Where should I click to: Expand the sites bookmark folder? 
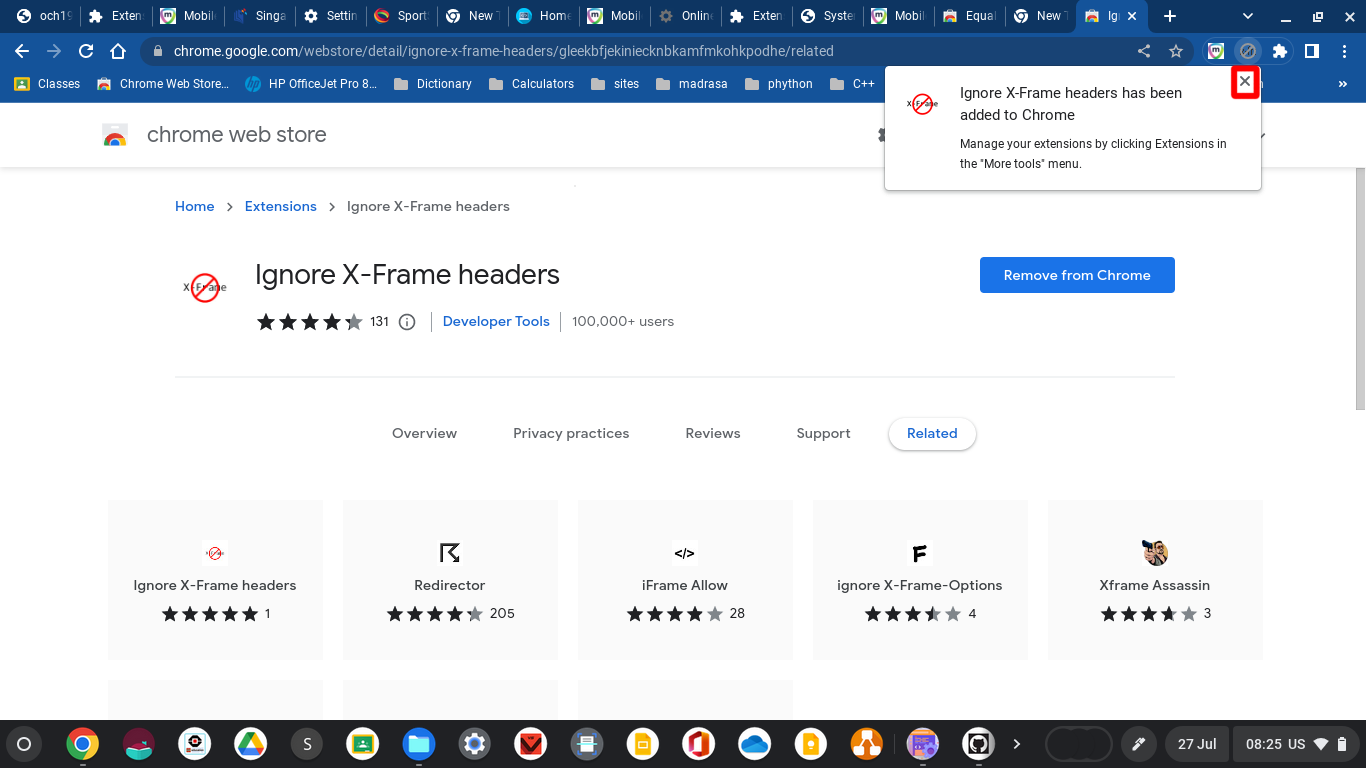[x=615, y=84]
